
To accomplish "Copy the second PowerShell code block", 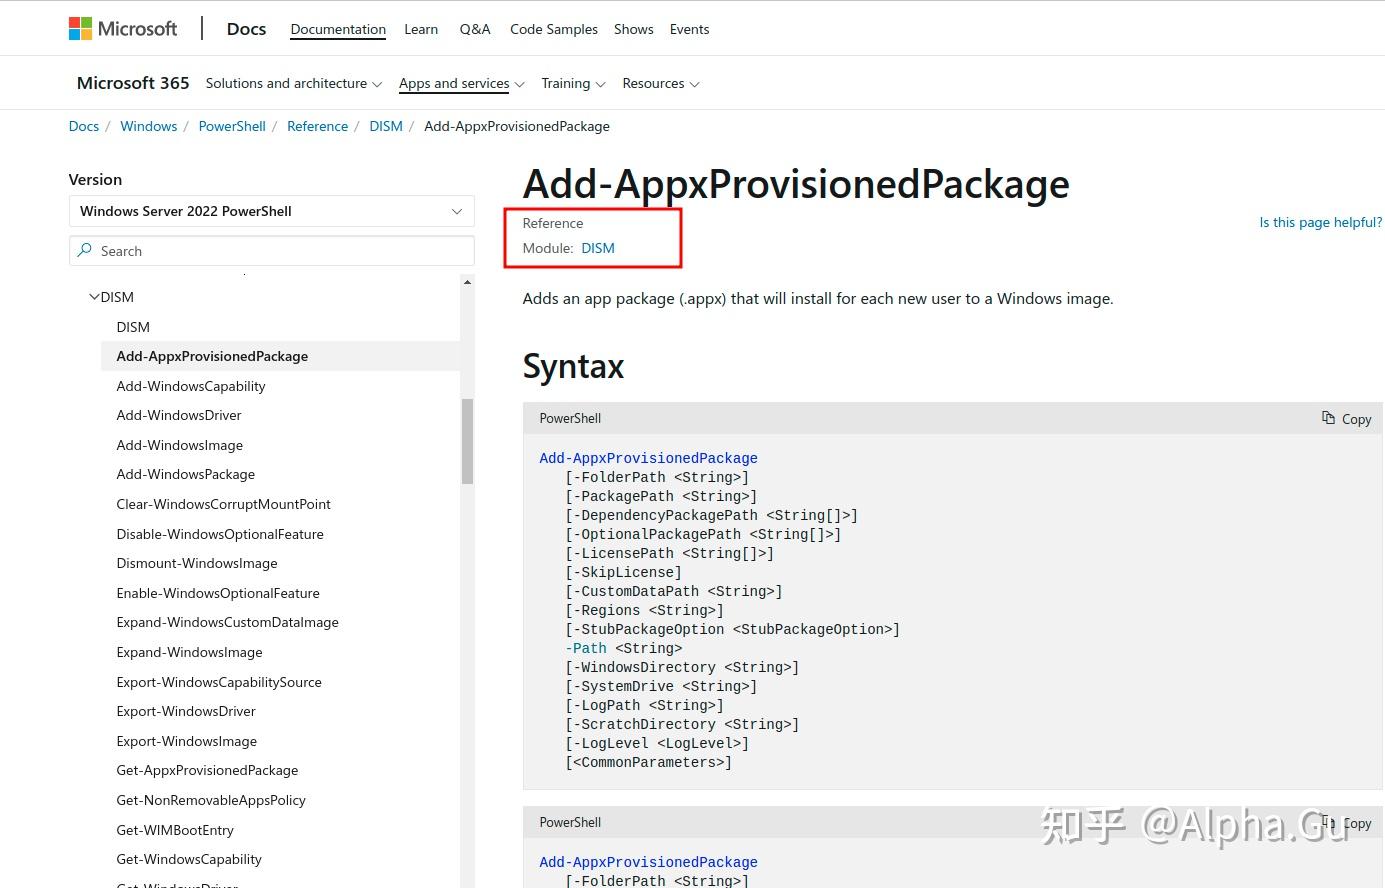I will [1345, 822].
